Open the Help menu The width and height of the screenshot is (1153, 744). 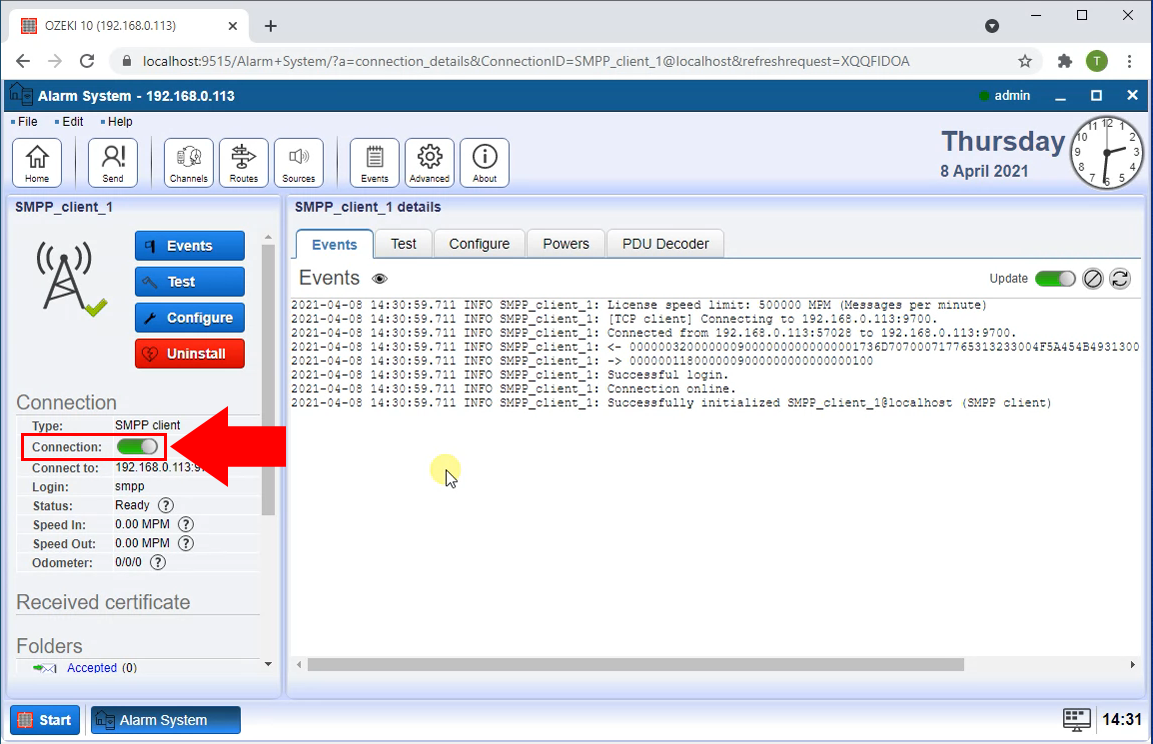(x=120, y=121)
